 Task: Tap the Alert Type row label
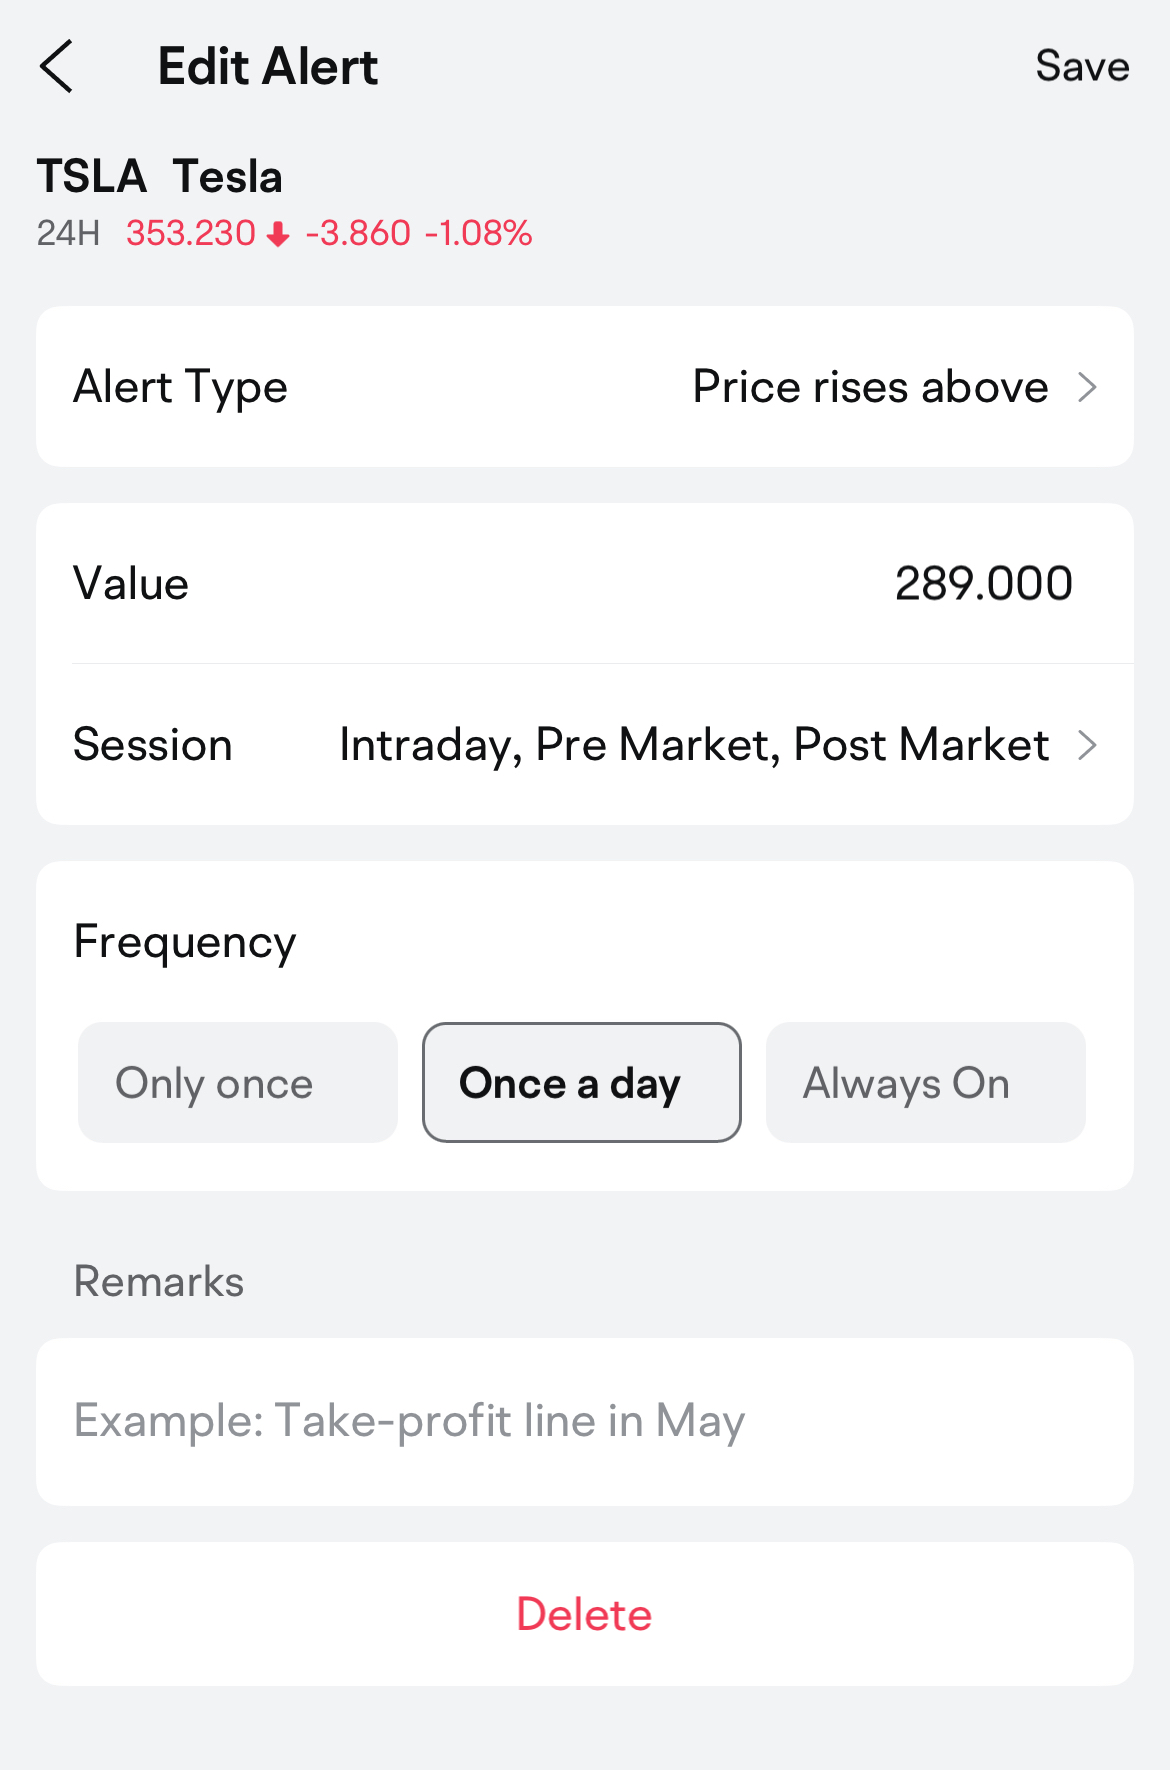pos(181,388)
